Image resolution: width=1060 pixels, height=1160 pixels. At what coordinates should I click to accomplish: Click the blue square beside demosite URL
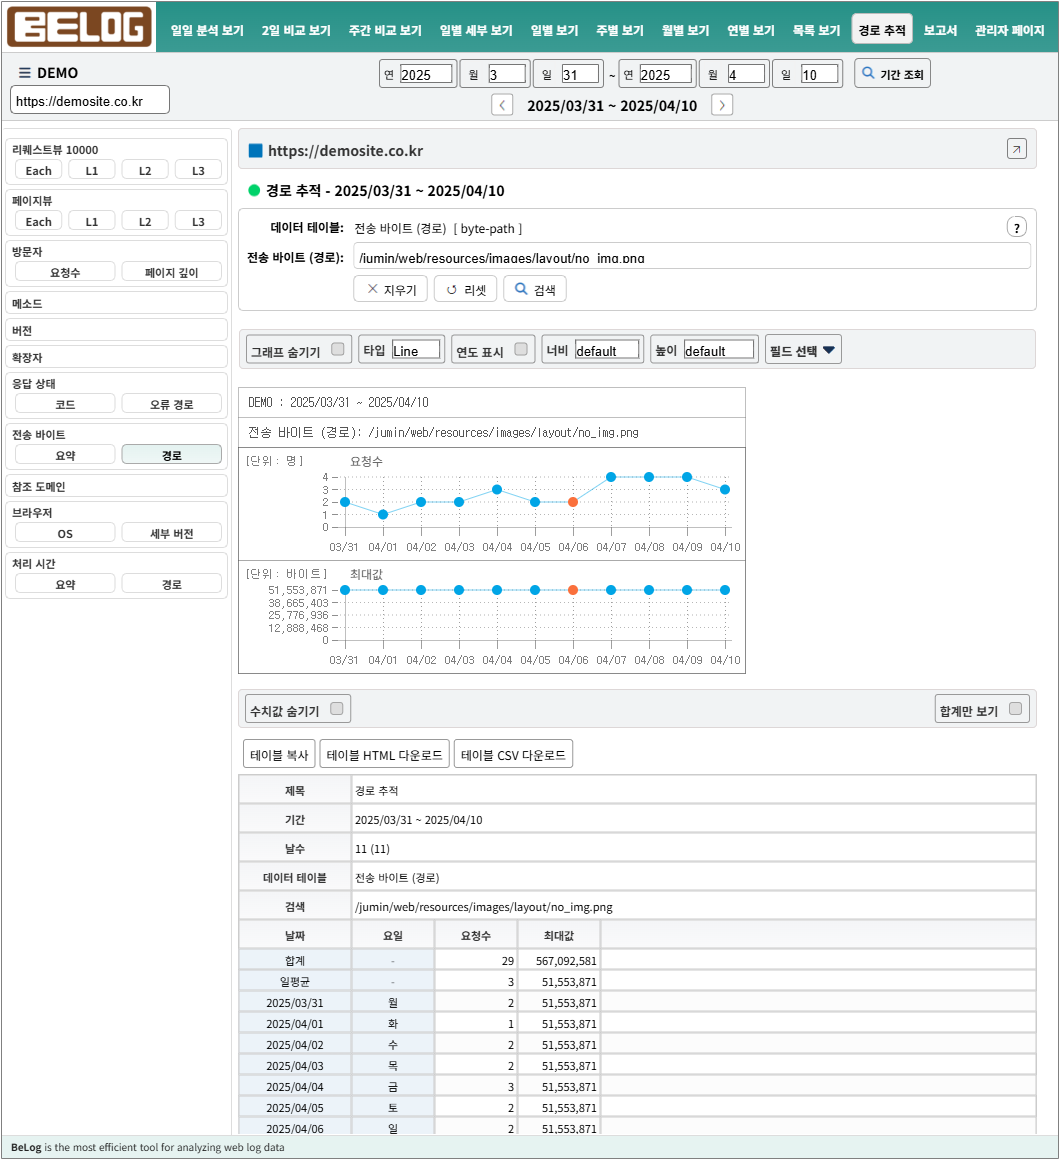tap(255, 151)
